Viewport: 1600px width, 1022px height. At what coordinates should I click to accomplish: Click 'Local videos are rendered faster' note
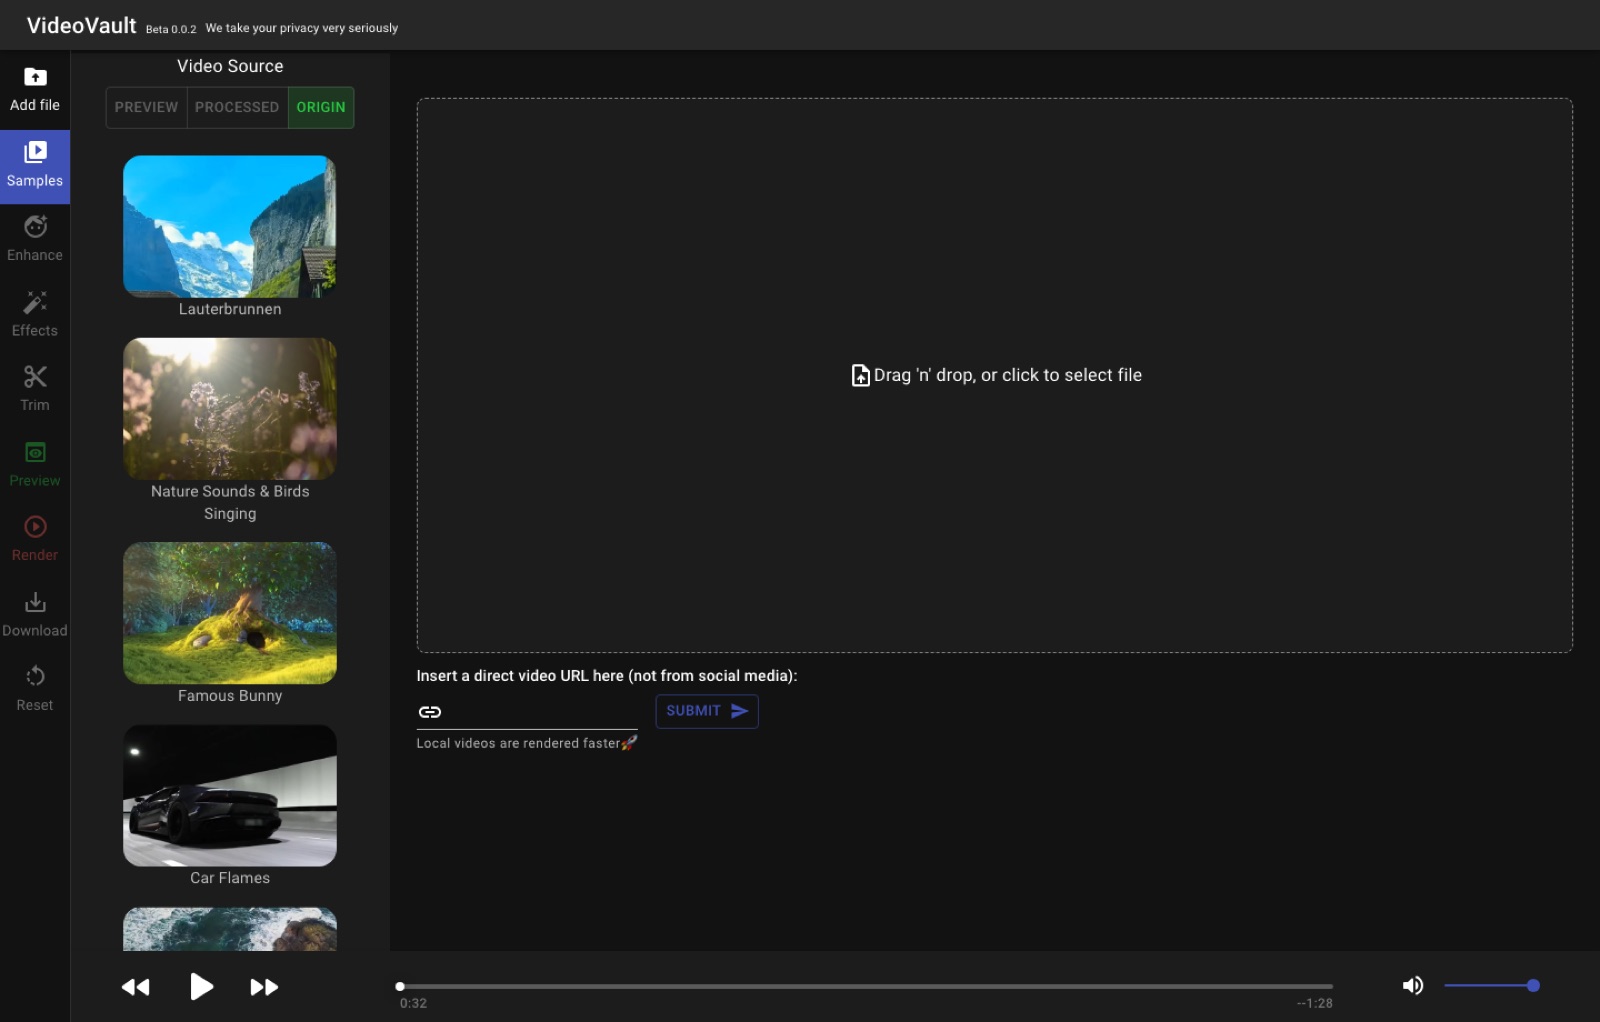(x=526, y=743)
